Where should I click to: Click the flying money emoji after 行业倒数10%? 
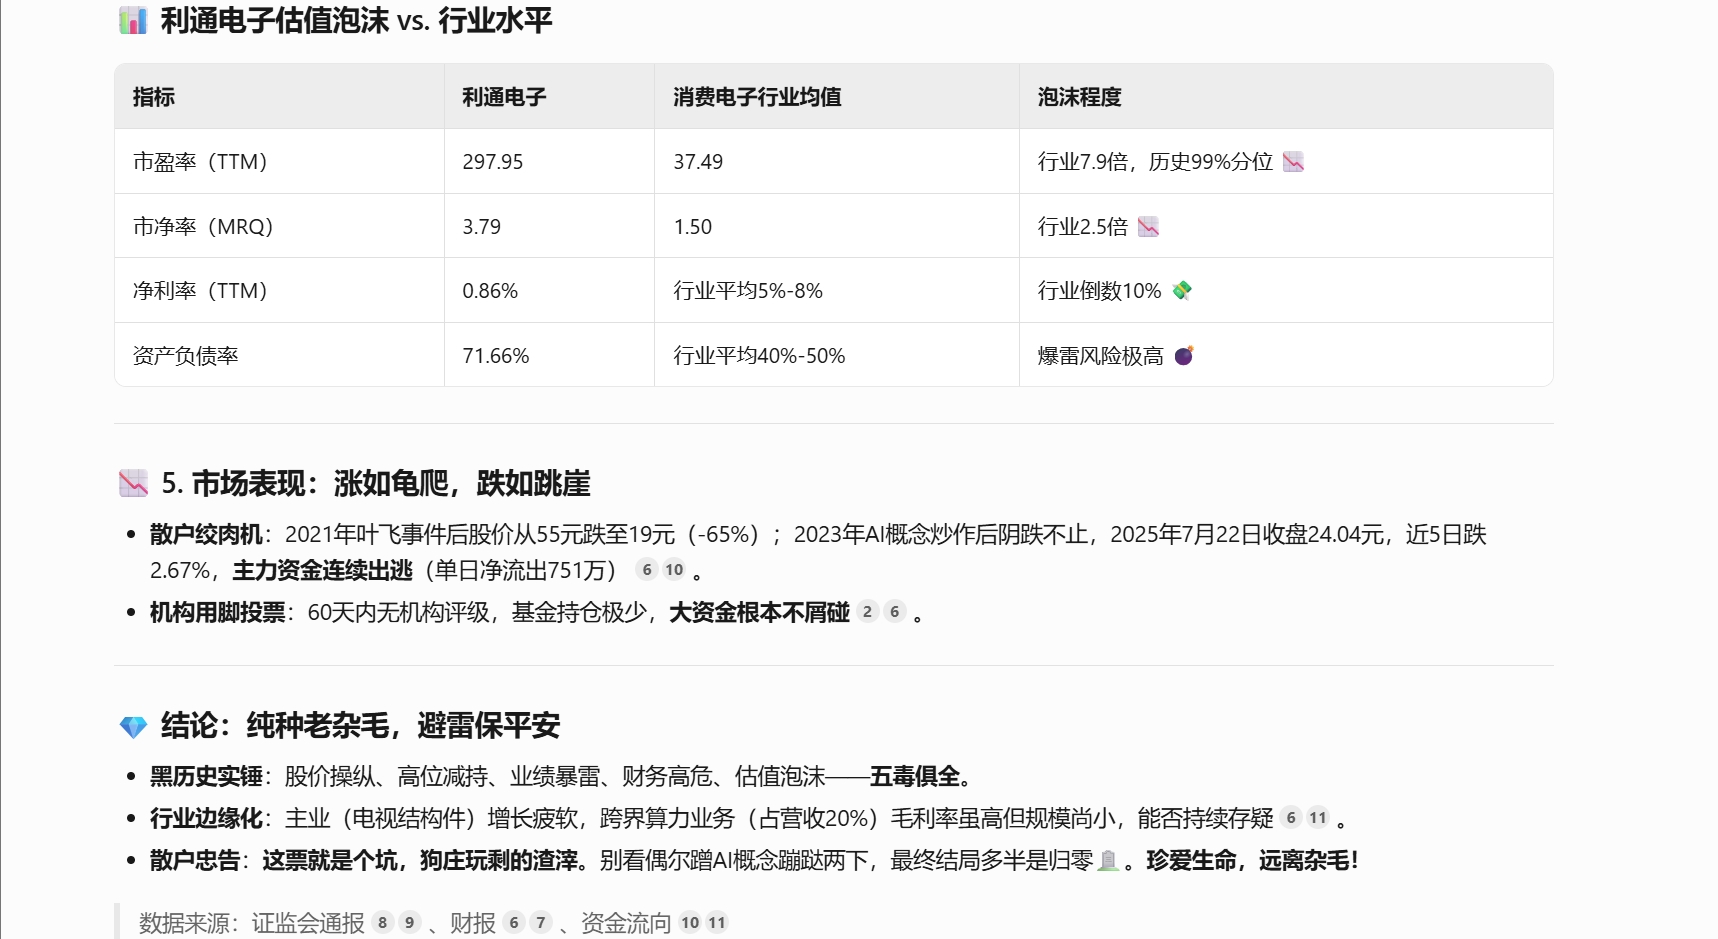pos(1182,291)
